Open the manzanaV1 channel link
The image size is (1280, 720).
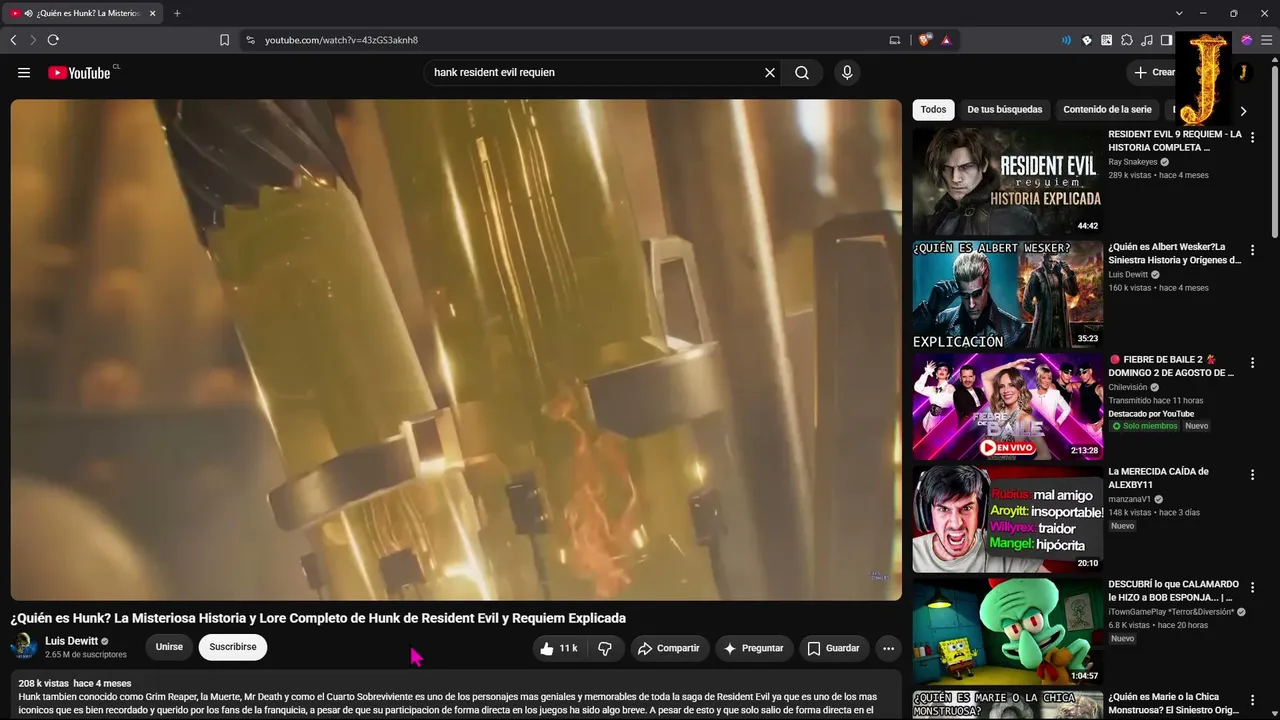(1130, 499)
